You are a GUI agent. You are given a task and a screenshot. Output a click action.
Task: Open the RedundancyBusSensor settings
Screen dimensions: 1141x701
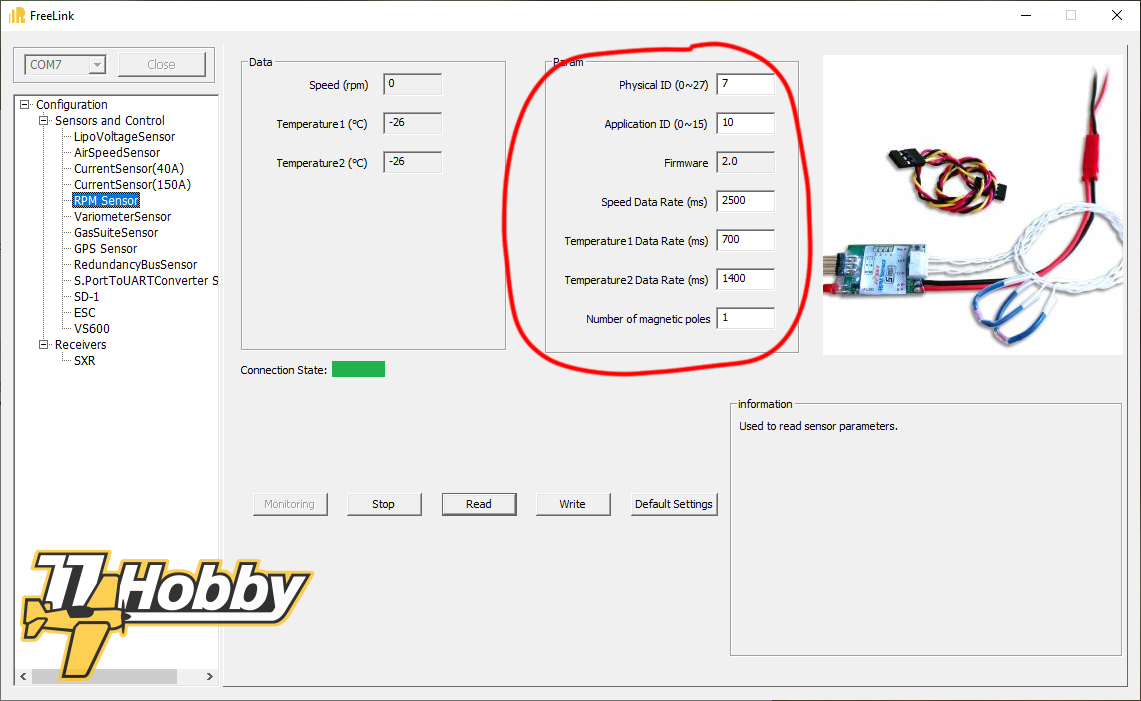pos(133,264)
